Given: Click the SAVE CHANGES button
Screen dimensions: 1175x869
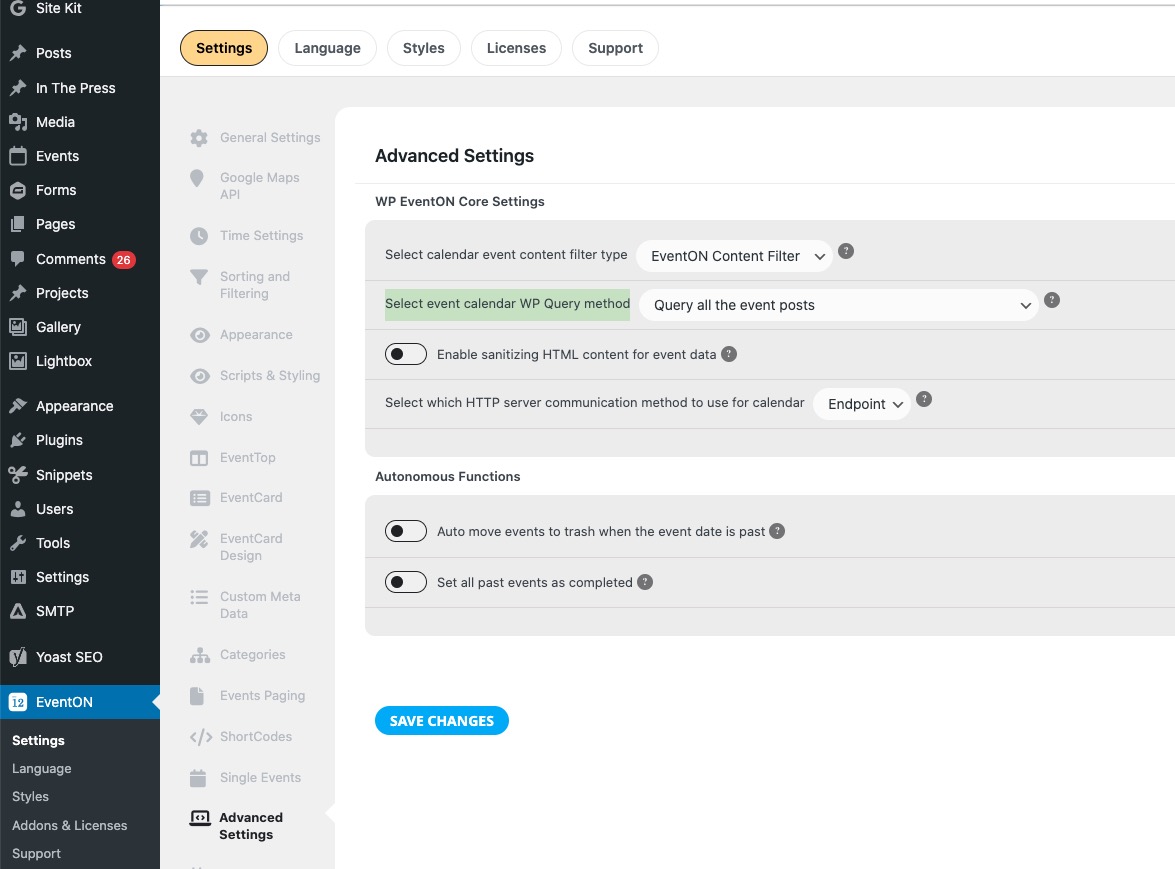Looking at the screenshot, I should pyautogui.click(x=442, y=721).
